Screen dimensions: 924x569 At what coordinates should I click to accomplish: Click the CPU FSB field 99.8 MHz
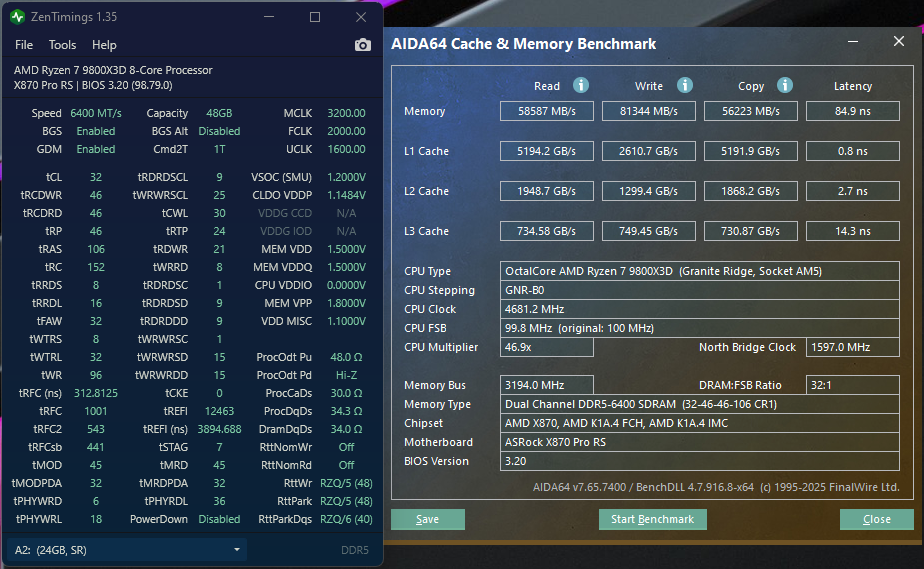(699, 328)
